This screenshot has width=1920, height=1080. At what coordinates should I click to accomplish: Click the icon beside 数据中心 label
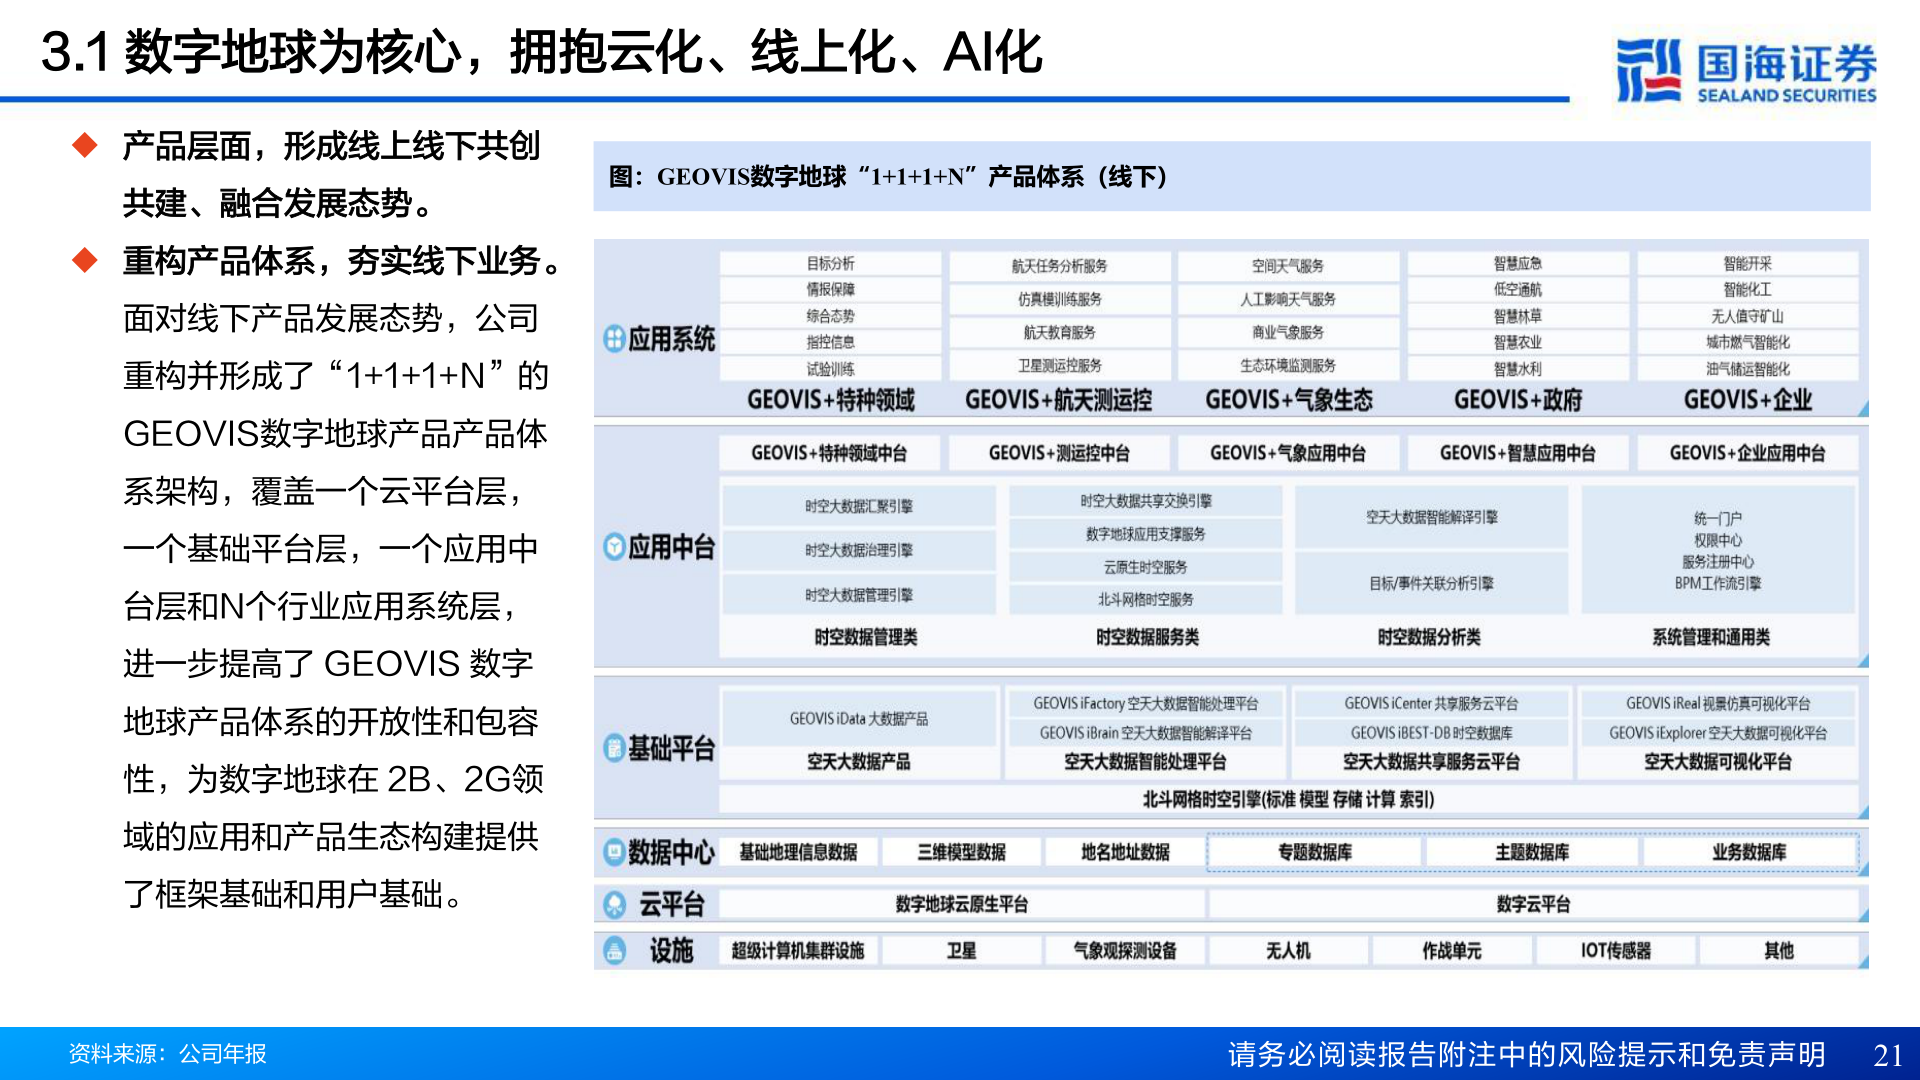point(614,852)
